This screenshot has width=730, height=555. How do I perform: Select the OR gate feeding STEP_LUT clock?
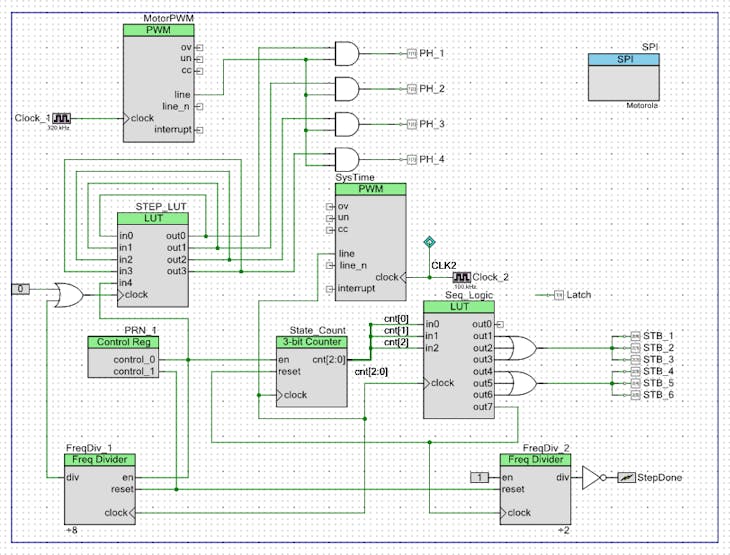coord(68,295)
